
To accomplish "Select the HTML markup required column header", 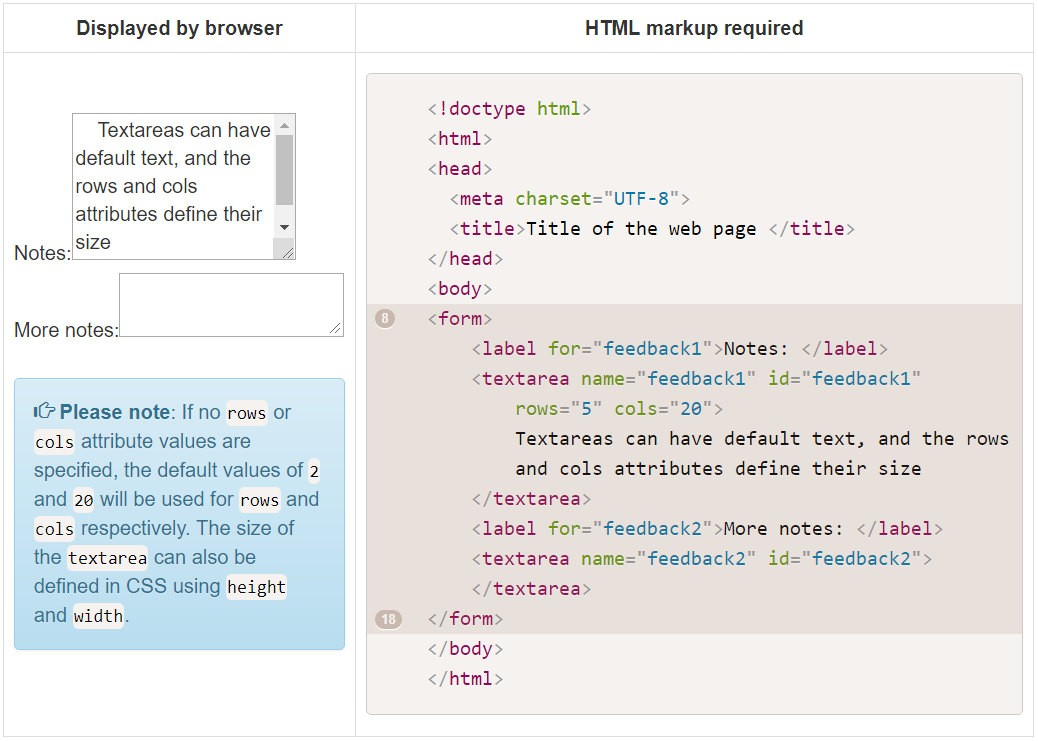I will pos(694,27).
